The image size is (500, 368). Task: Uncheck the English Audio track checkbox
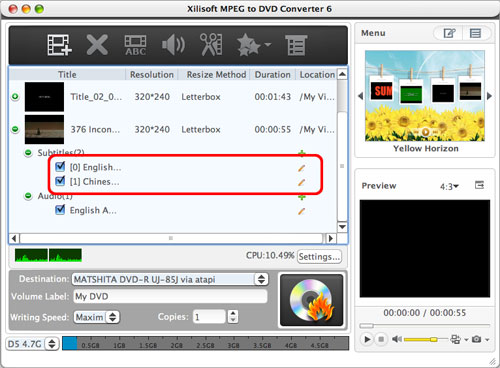pos(60,209)
